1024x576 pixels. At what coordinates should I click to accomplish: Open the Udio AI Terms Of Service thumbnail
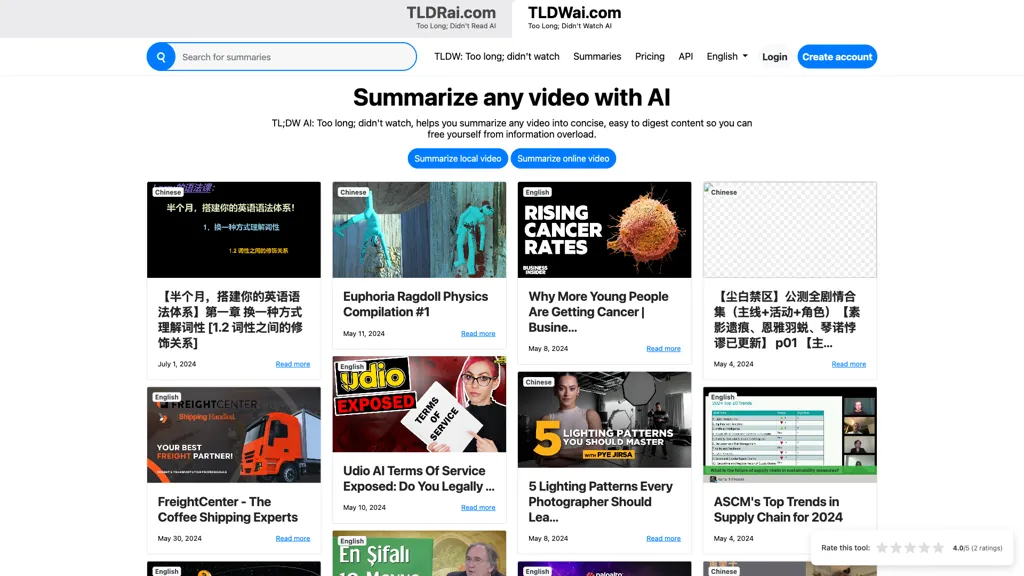click(419, 404)
